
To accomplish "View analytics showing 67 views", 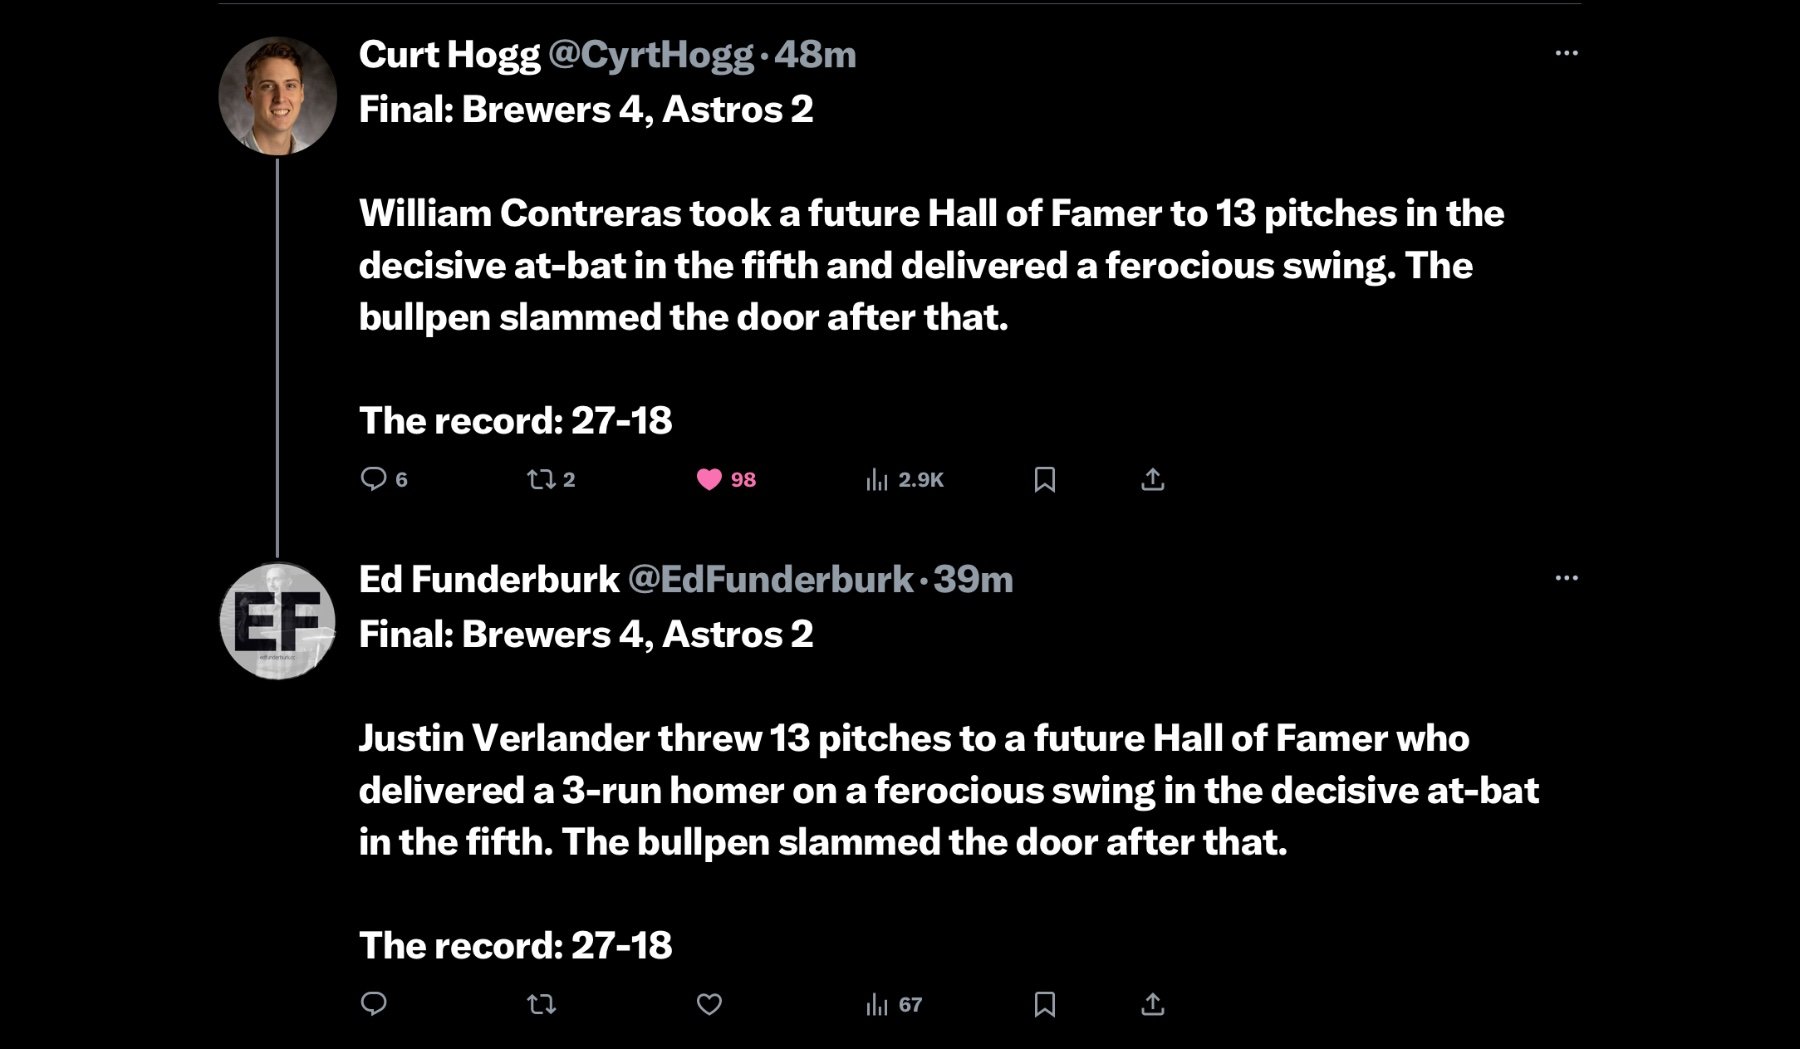I will pyautogui.click(x=877, y=1004).
